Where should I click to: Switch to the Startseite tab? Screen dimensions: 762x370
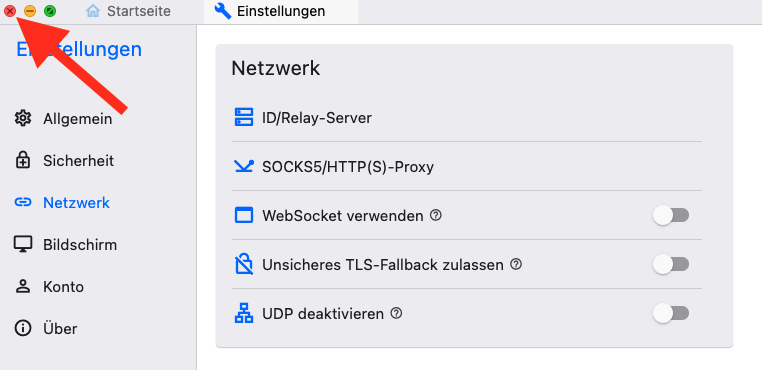(128, 11)
